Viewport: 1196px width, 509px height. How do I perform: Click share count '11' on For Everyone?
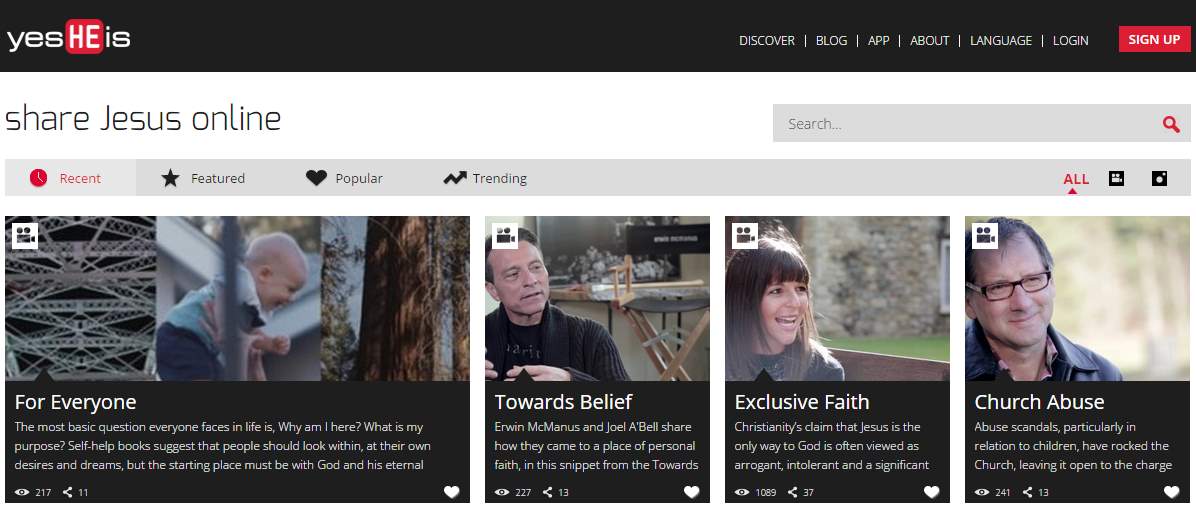coord(83,493)
